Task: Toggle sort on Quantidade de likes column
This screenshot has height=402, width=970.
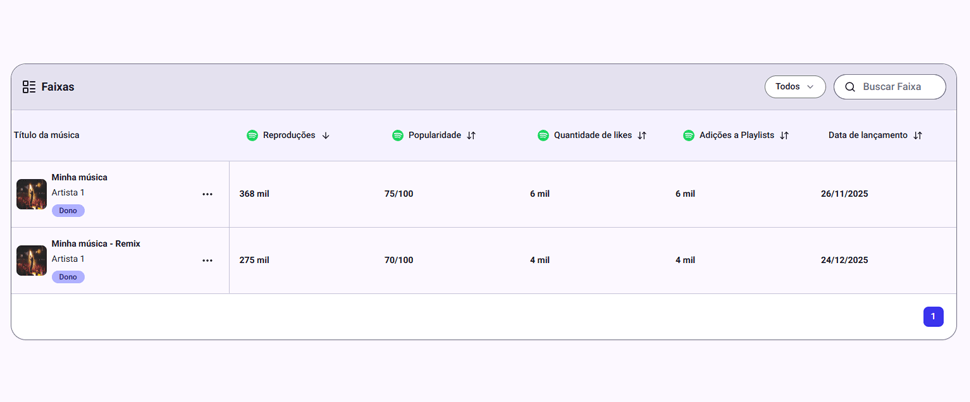Action: pyautogui.click(x=642, y=135)
